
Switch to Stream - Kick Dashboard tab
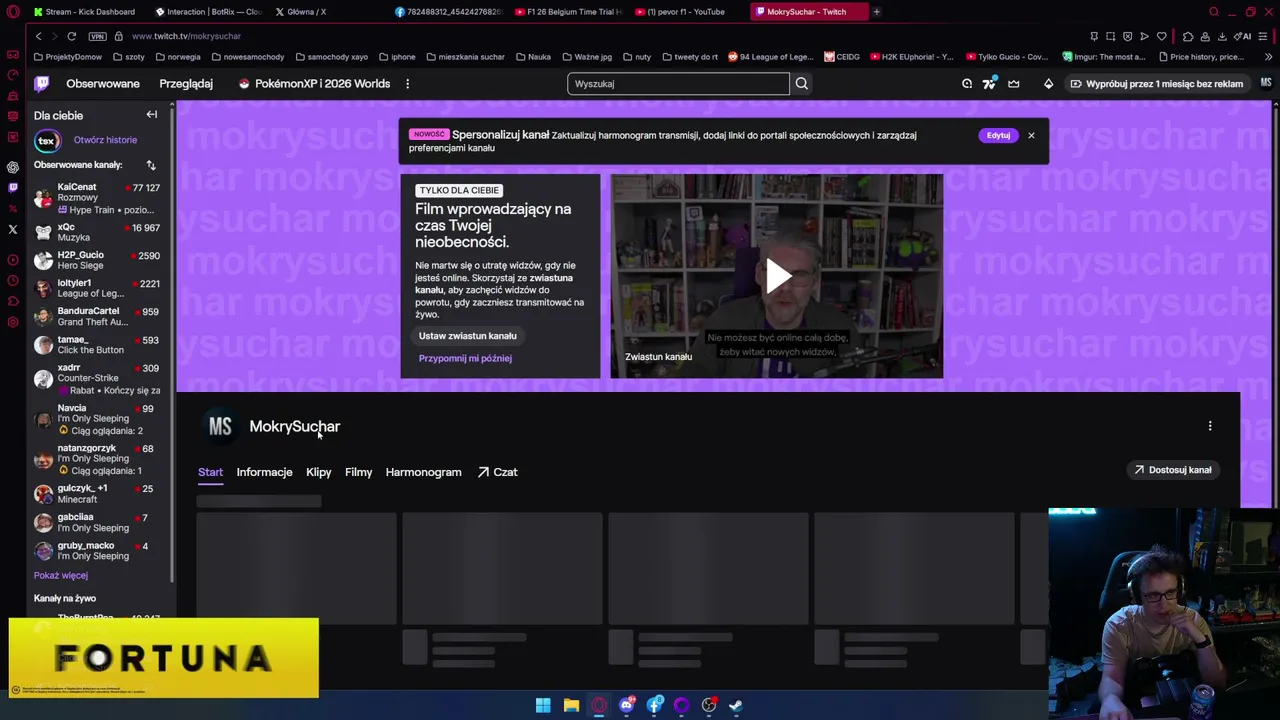click(x=86, y=12)
